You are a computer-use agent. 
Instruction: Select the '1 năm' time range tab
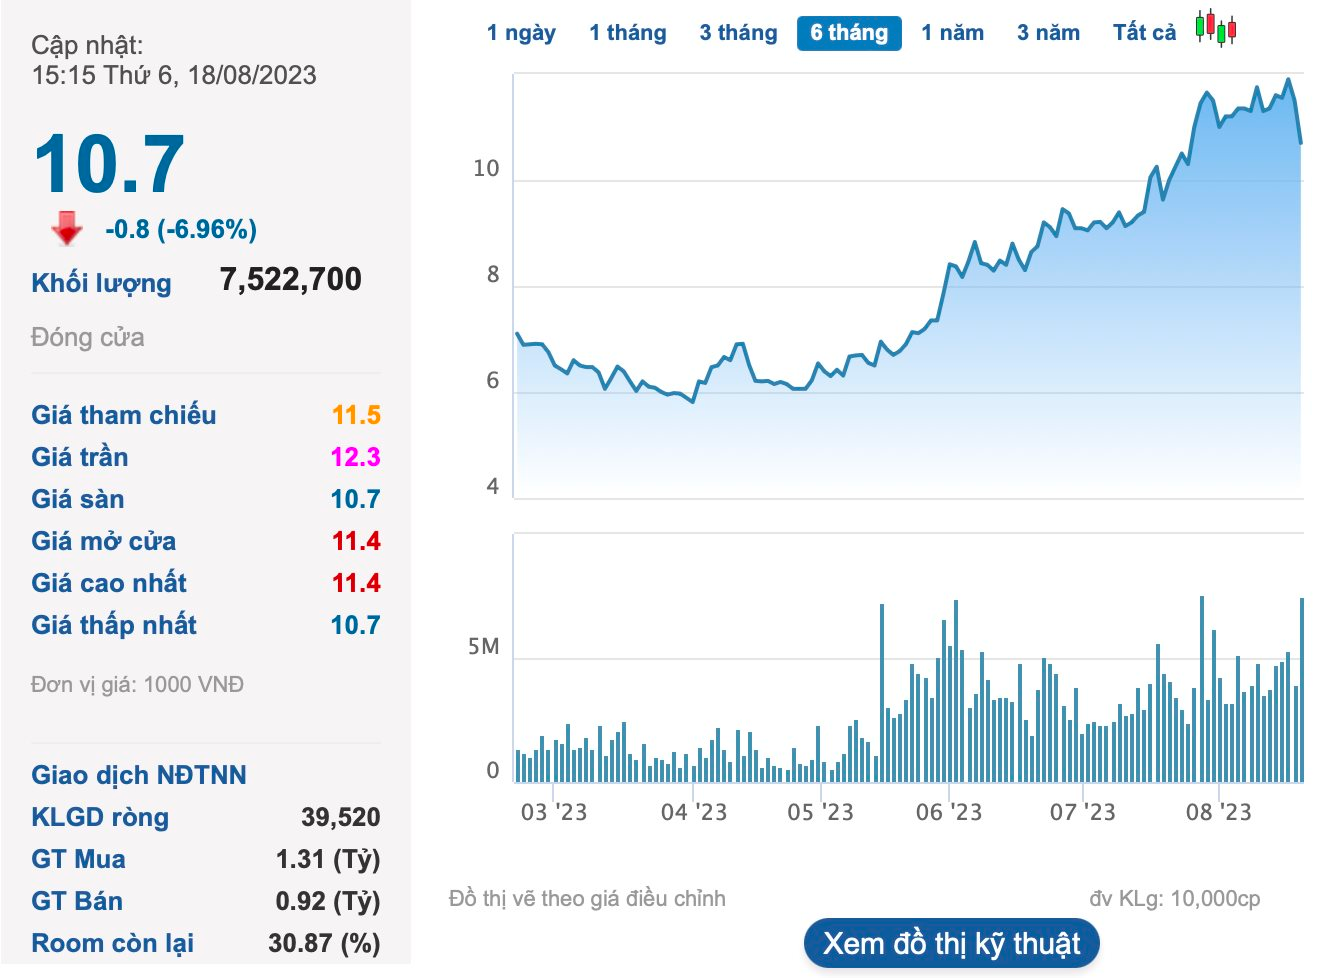(952, 33)
